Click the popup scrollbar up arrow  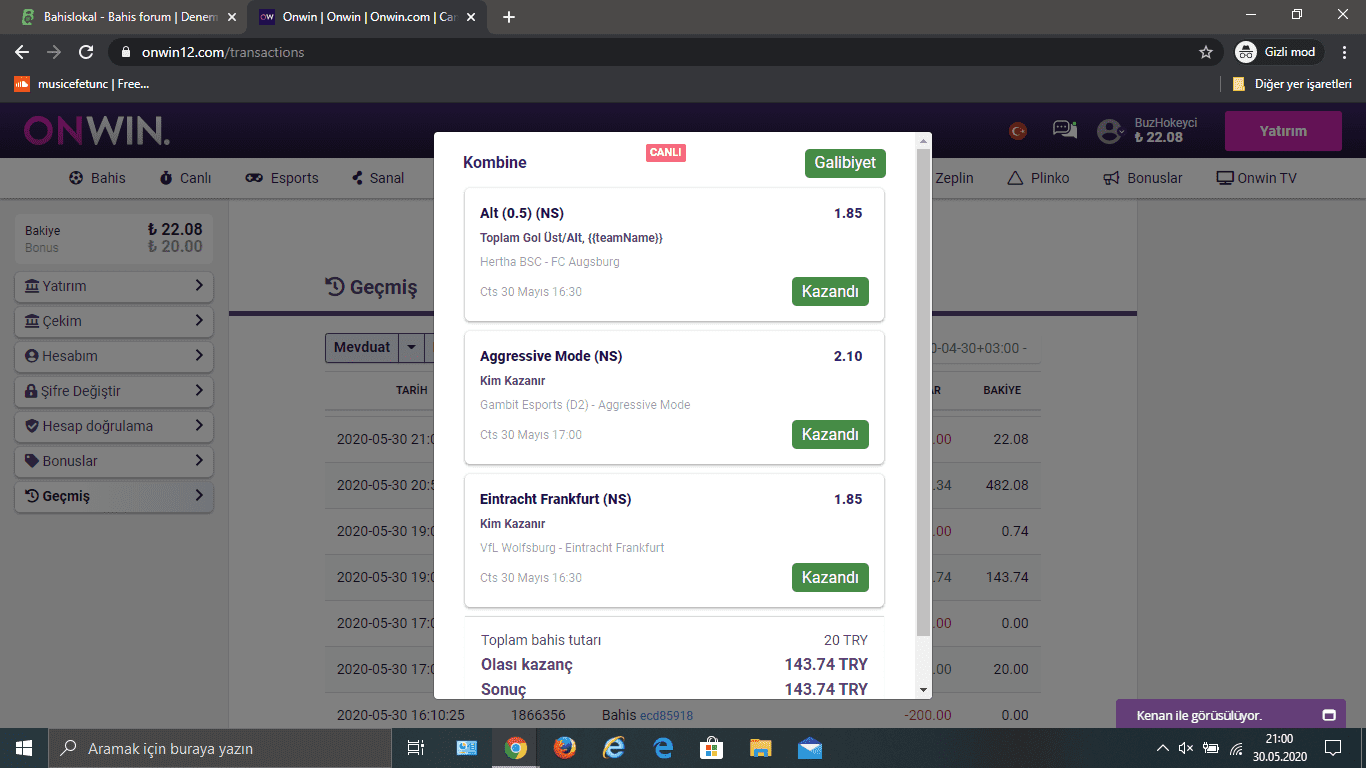click(923, 141)
